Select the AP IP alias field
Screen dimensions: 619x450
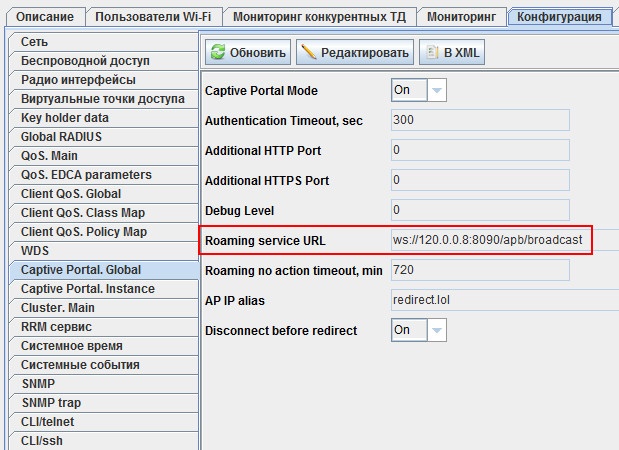(x=479, y=300)
